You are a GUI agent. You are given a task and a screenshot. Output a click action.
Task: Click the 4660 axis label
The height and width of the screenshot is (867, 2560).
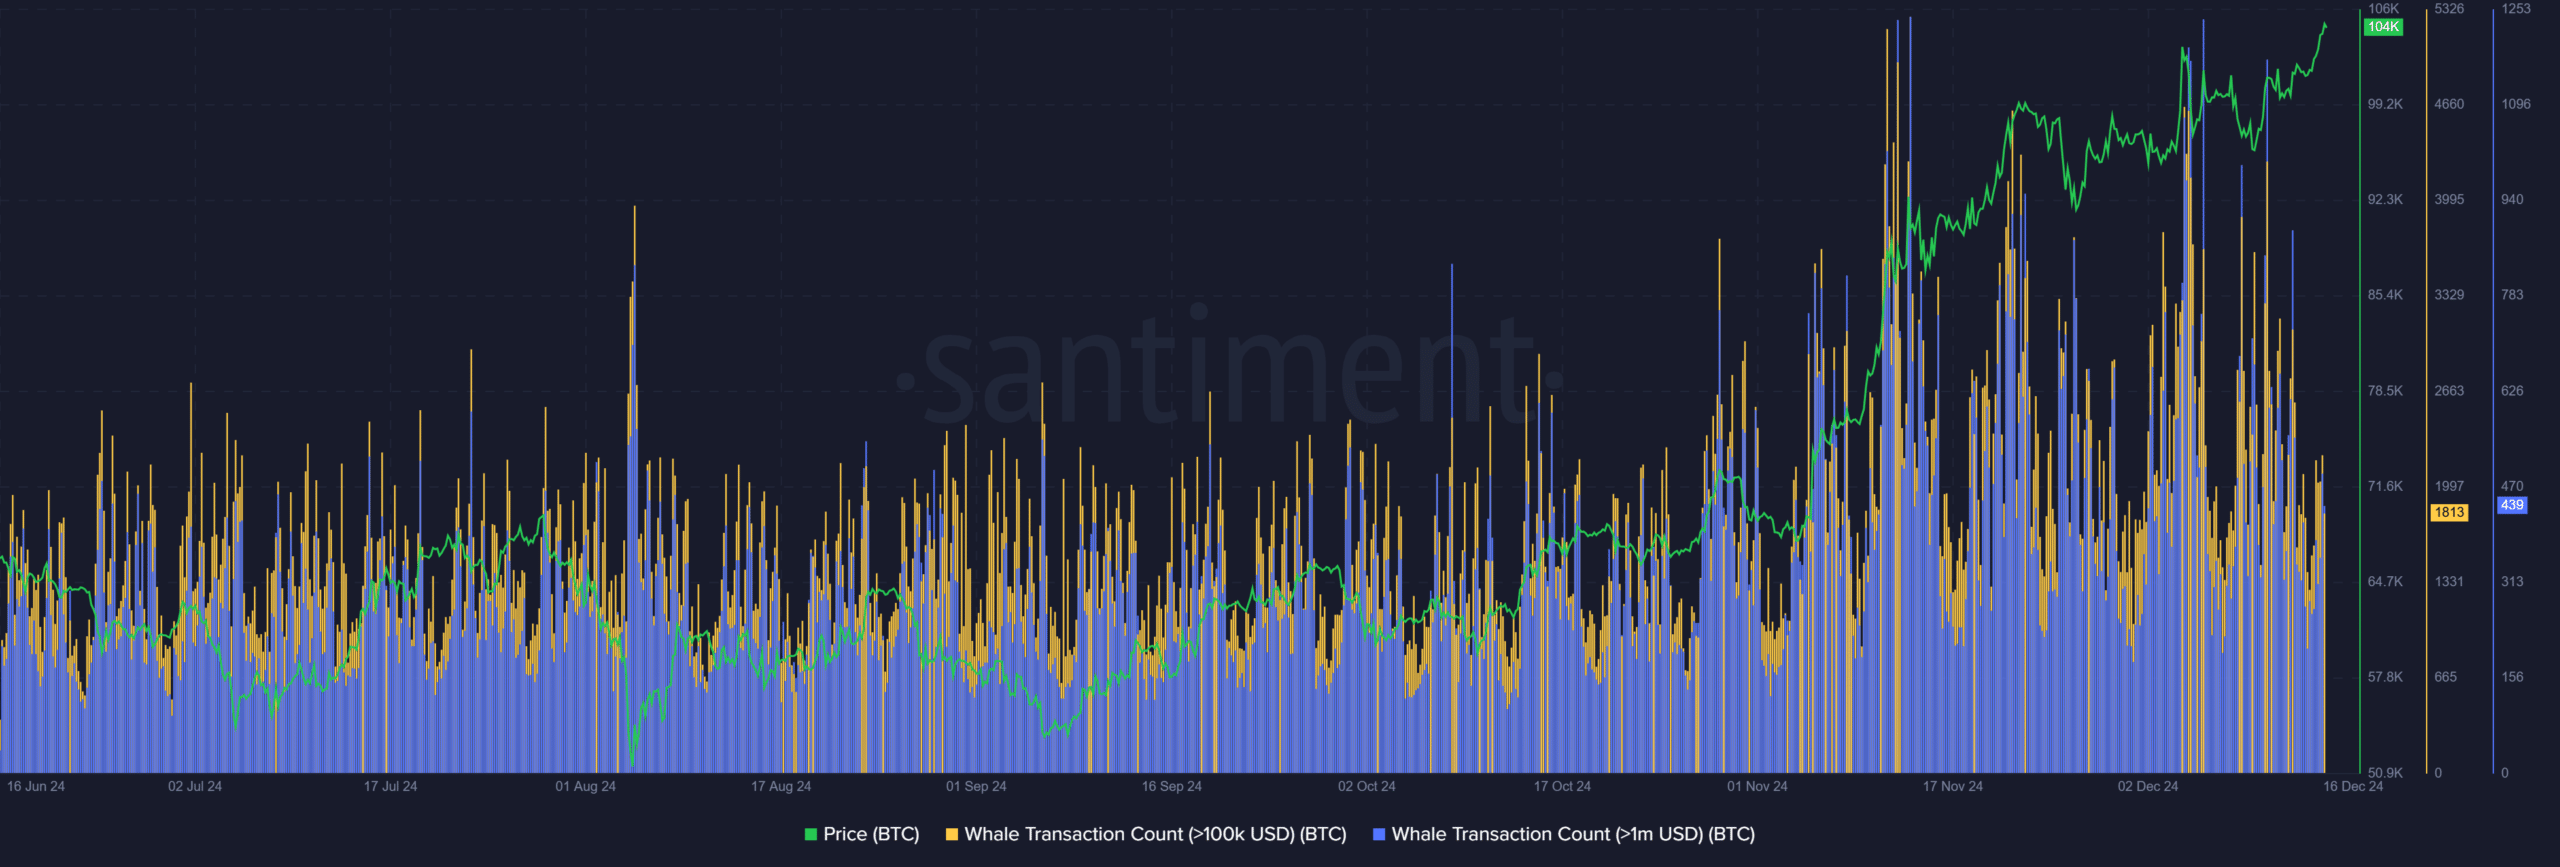2449,104
